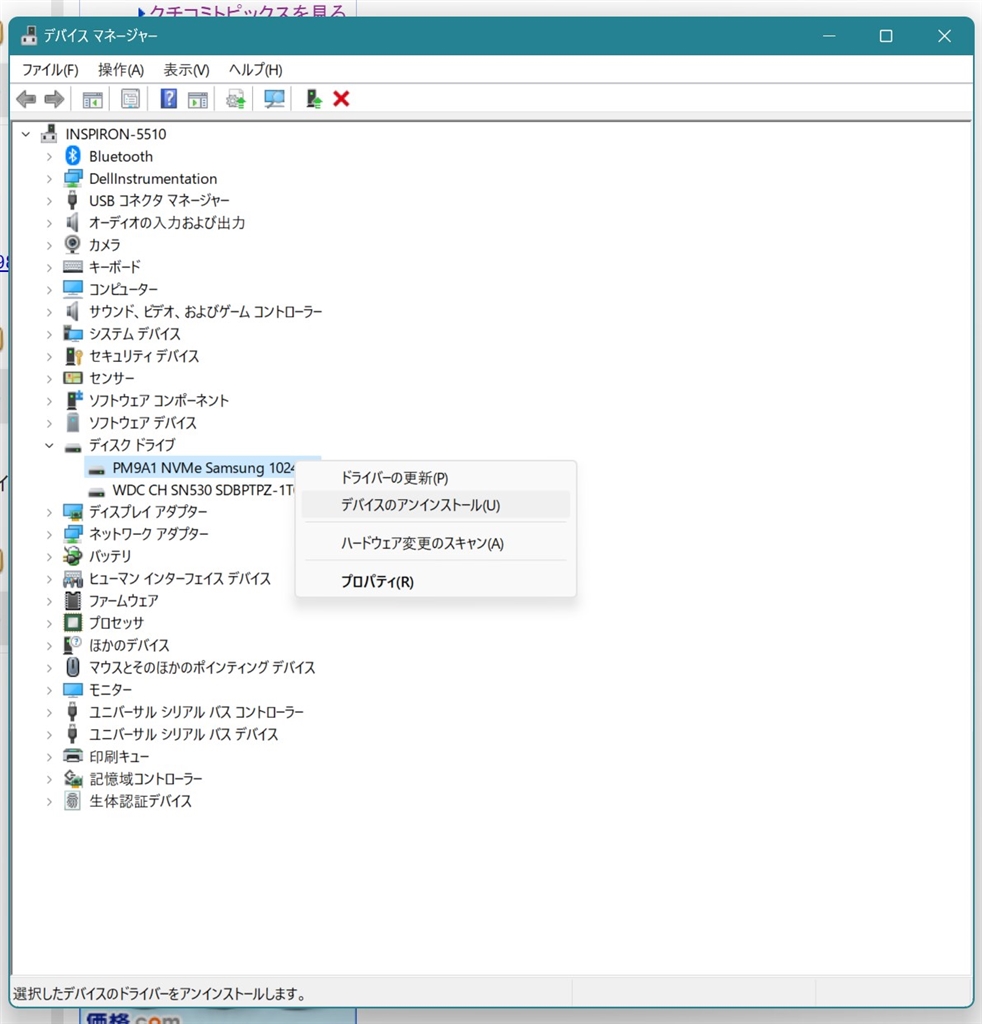This screenshot has width=982, height=1024.
Task: Click the モニター display icon
Action: tap(72, 690)
